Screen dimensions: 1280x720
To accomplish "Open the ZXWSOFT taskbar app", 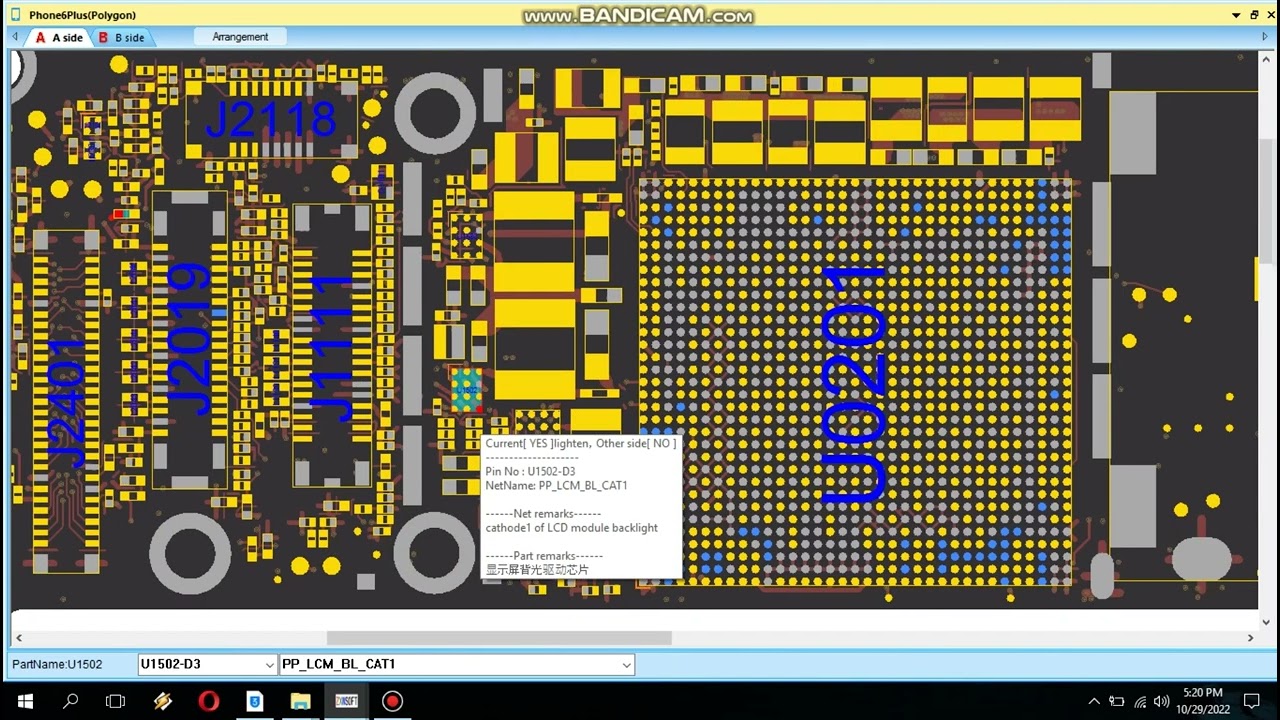I will click(346, 701).
